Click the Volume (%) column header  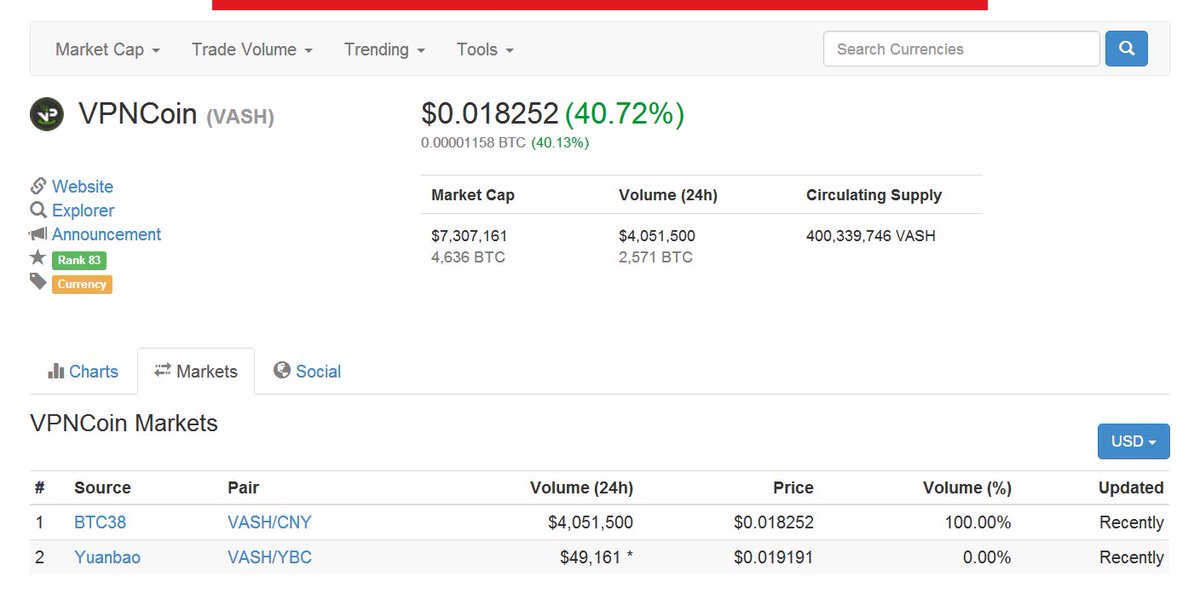[967, 488]
